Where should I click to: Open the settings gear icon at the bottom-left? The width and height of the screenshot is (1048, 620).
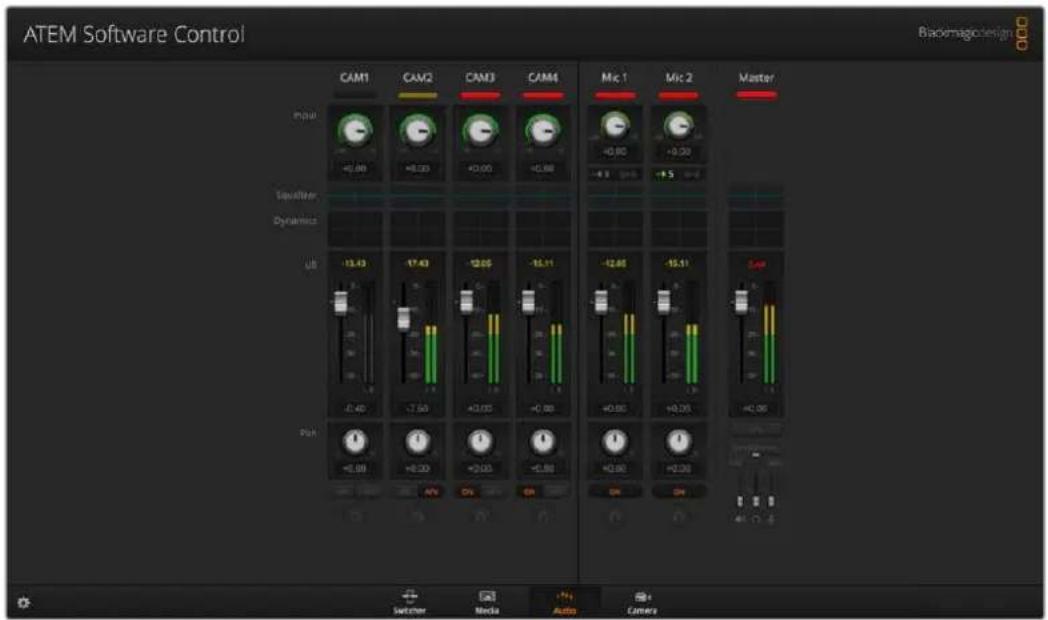point(23,603)
